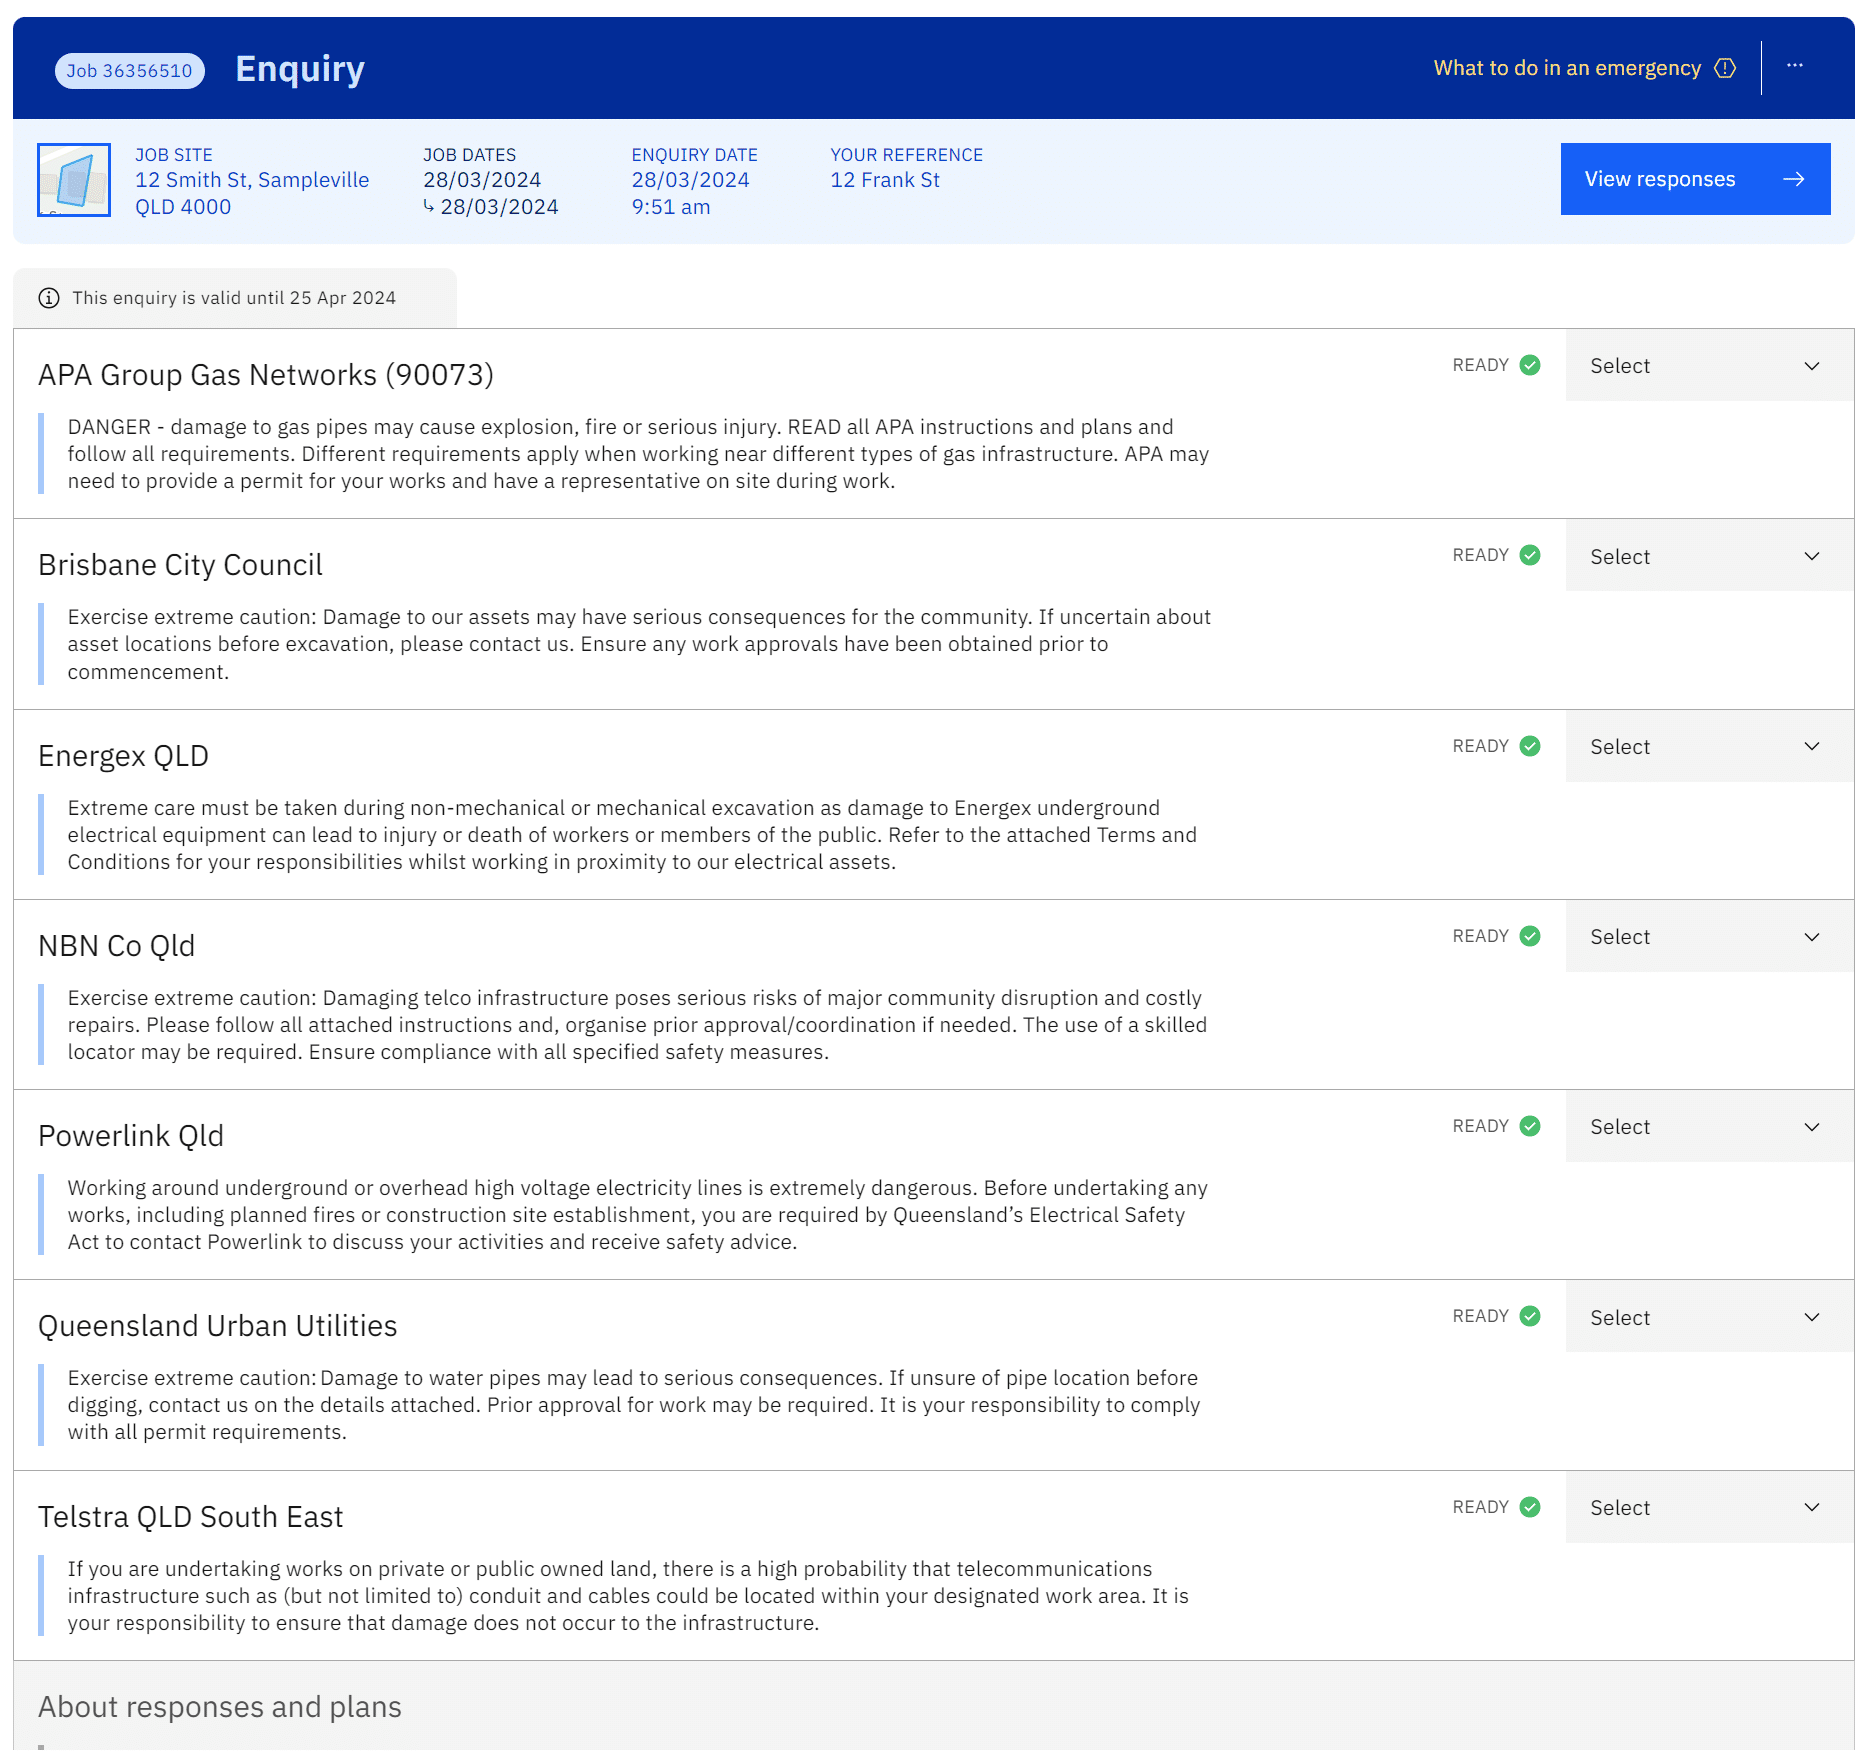Click the Brisbane City Council heading
This screenshot has width=1867, height=1756.
point(180,565)
